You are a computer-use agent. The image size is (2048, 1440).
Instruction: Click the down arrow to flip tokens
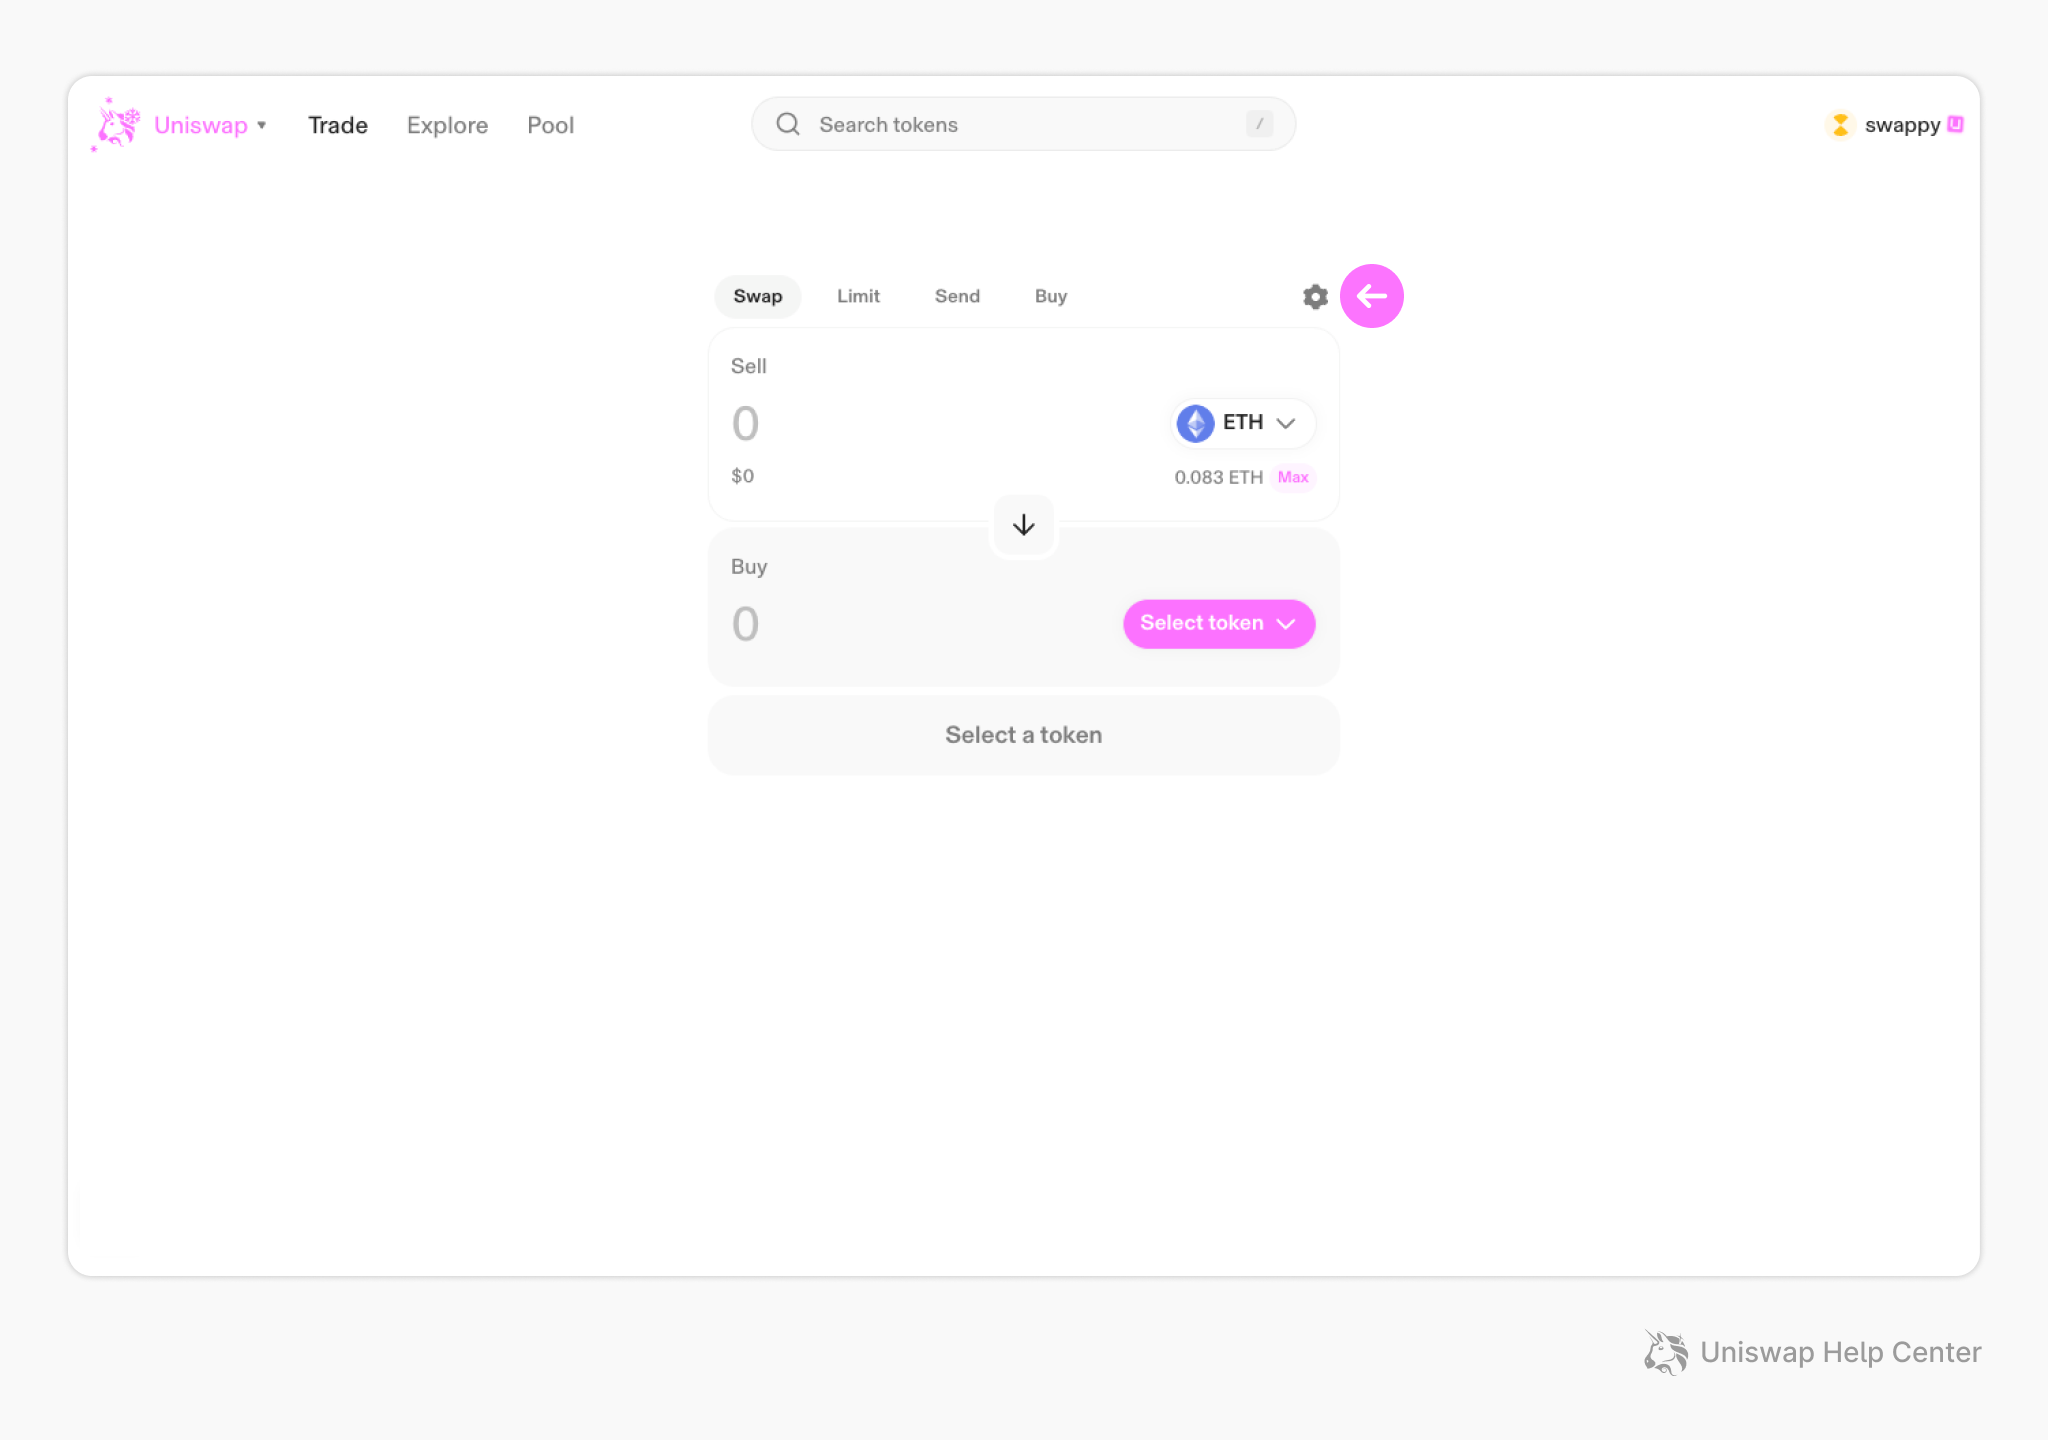(1023, 525)
